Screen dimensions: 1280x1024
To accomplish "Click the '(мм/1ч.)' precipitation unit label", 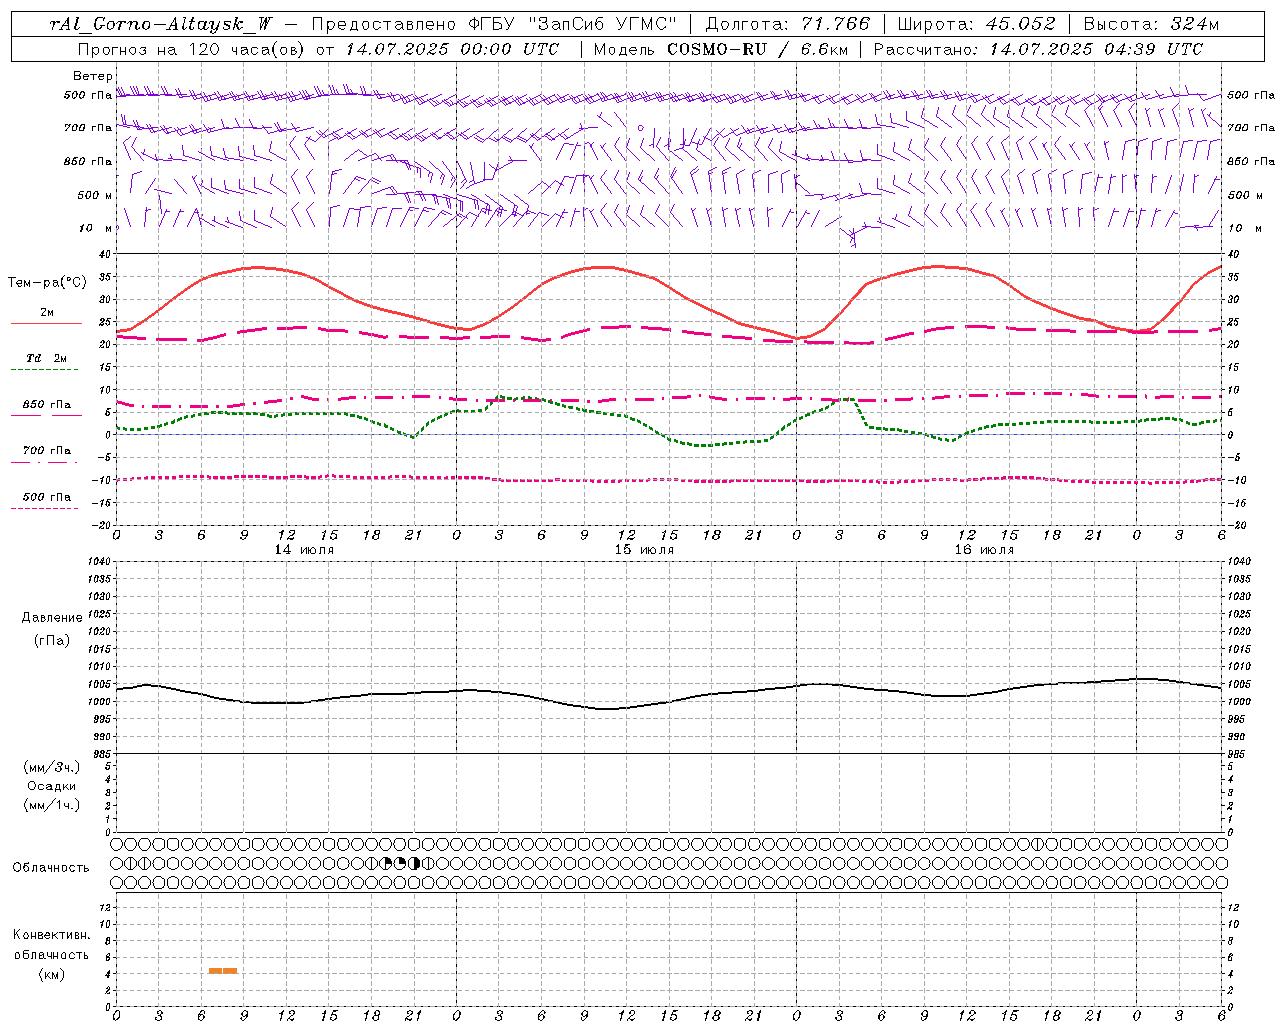I will coord(52,805).
